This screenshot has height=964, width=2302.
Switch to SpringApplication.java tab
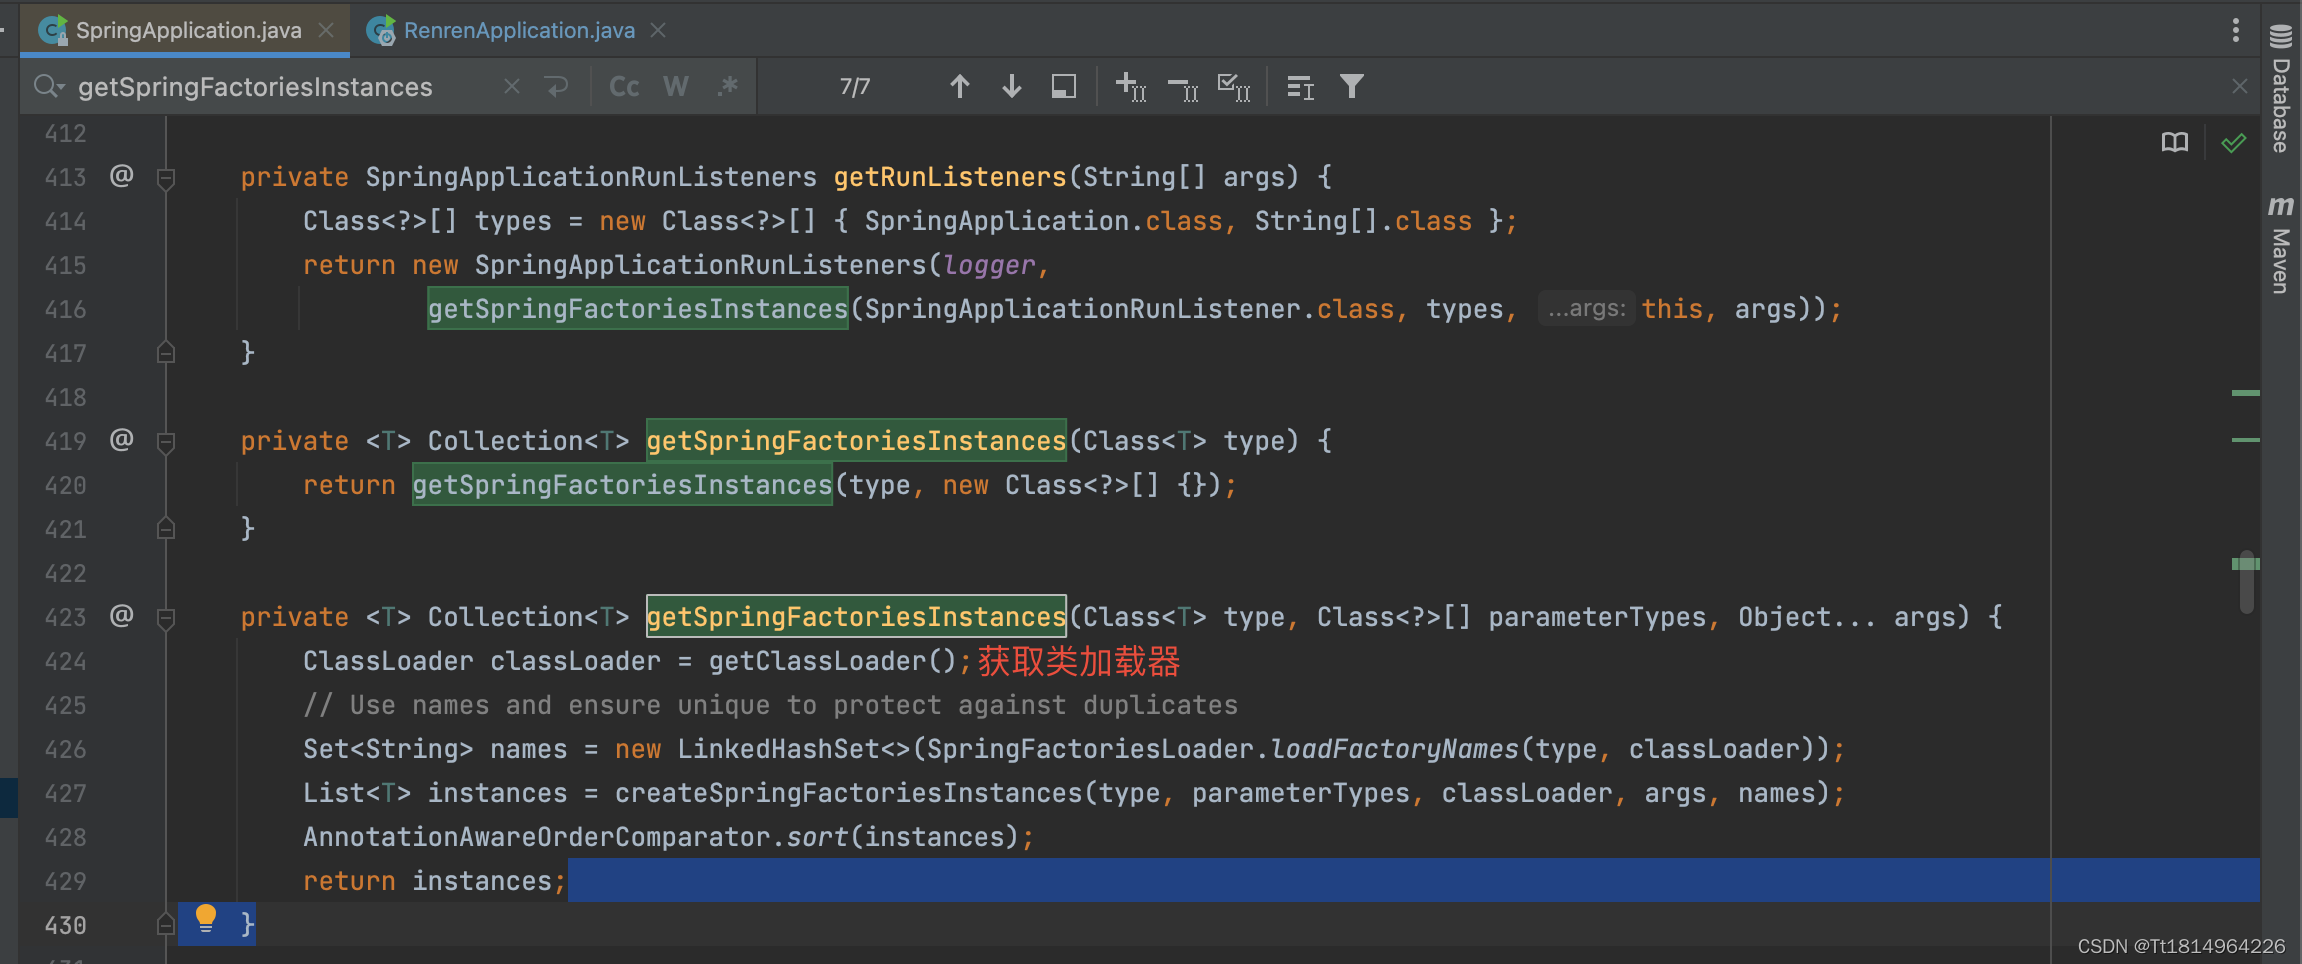coord(188,30)
